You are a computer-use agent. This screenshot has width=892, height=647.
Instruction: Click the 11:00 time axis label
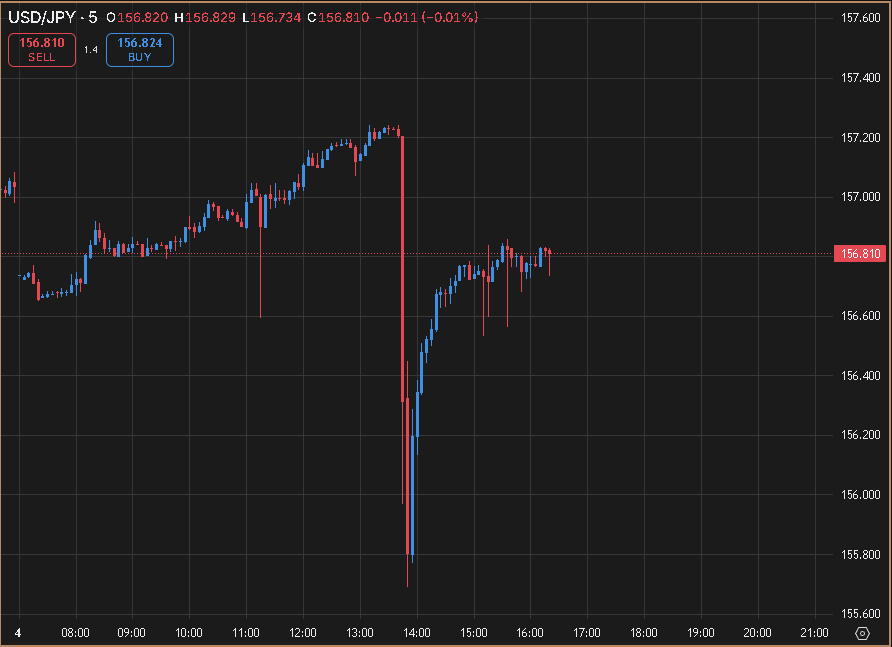[246, 633]
